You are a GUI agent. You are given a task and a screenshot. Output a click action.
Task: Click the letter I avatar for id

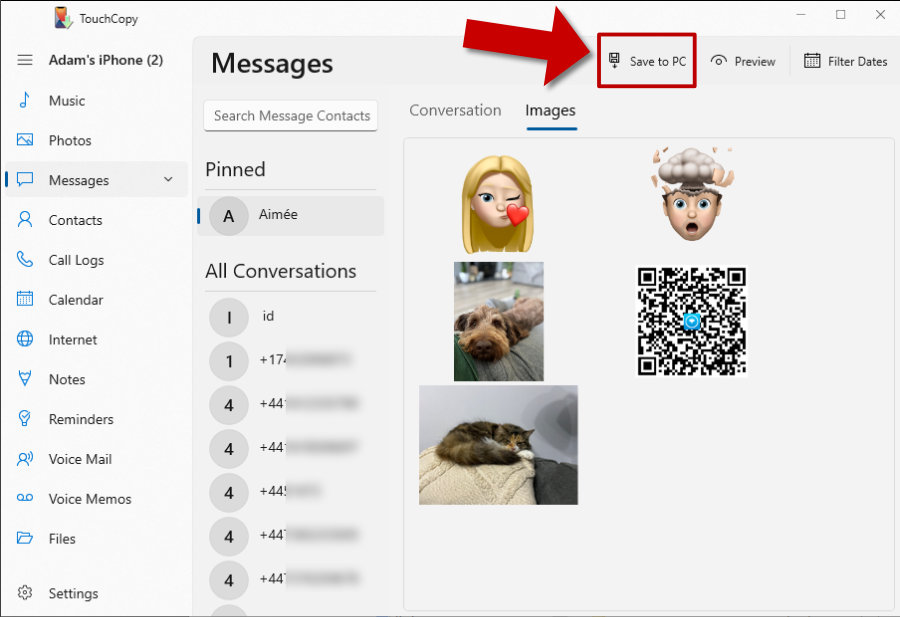click(x=228, y=317)
